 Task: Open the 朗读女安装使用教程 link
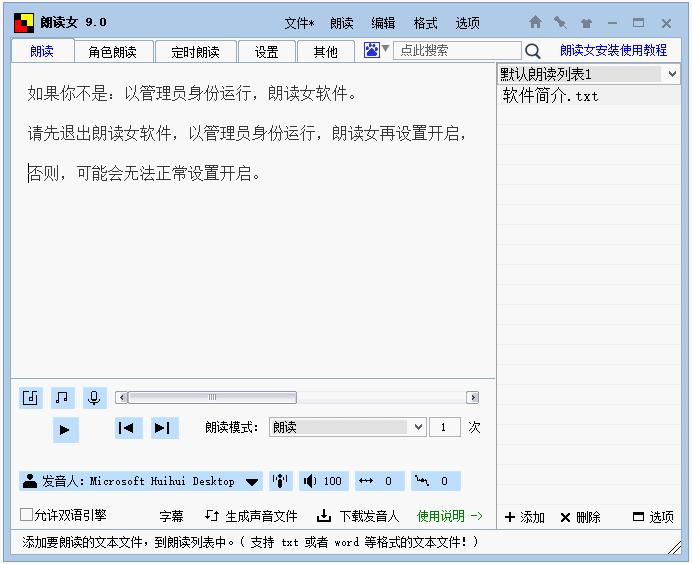coord(613,50)
